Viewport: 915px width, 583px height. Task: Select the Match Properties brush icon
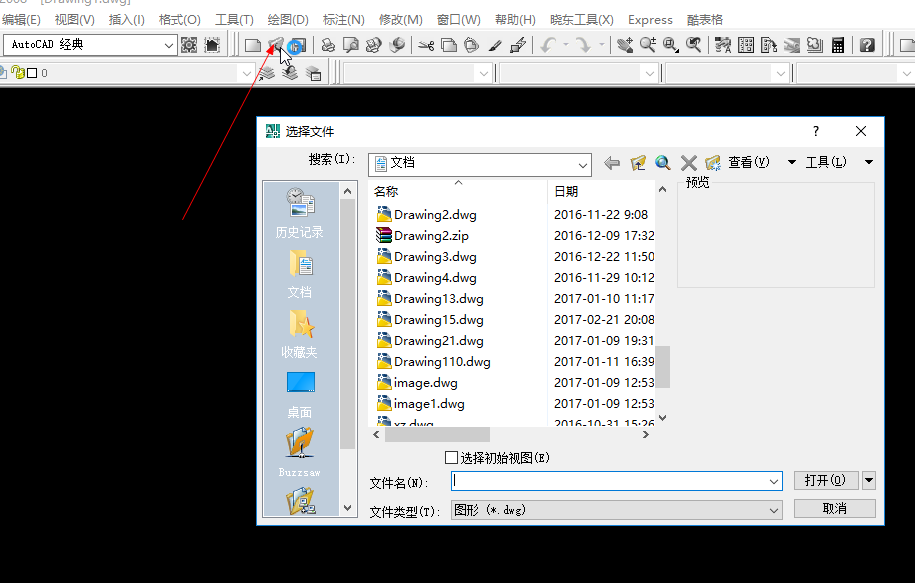[x=495, y=45]
